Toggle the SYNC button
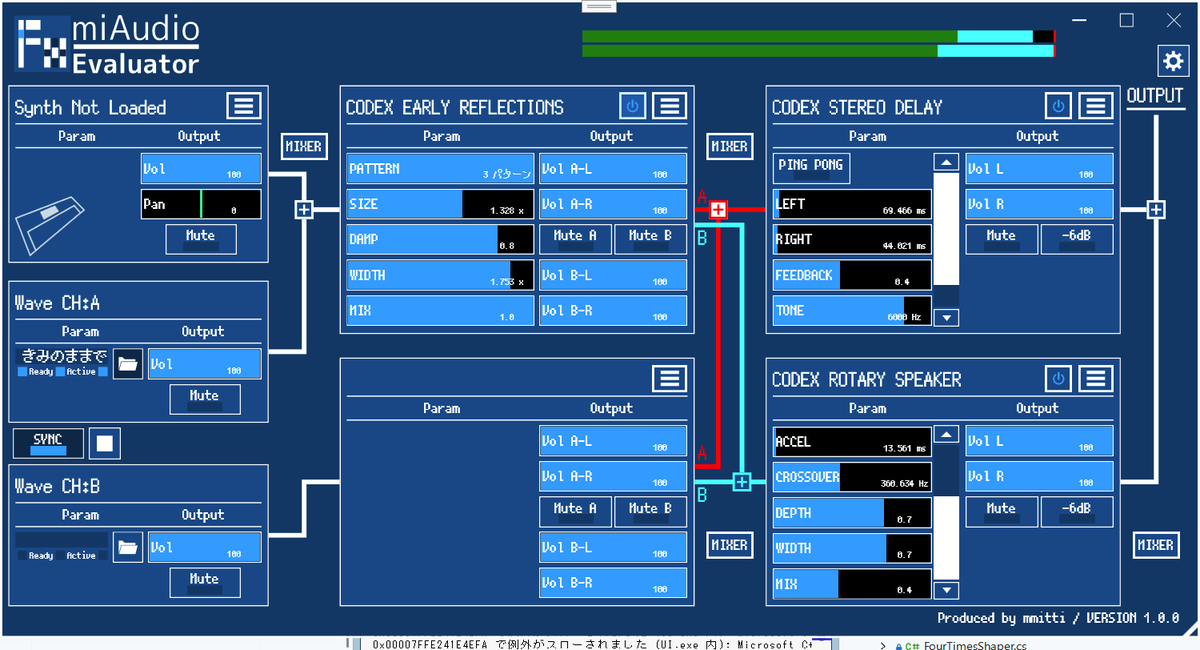The height and width of the screenshot is (650, 1200). tap(47, 442)
